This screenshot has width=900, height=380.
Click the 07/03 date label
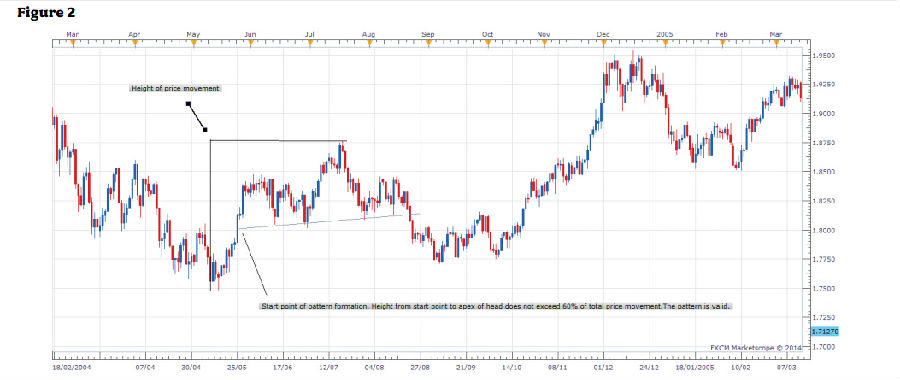786,366
